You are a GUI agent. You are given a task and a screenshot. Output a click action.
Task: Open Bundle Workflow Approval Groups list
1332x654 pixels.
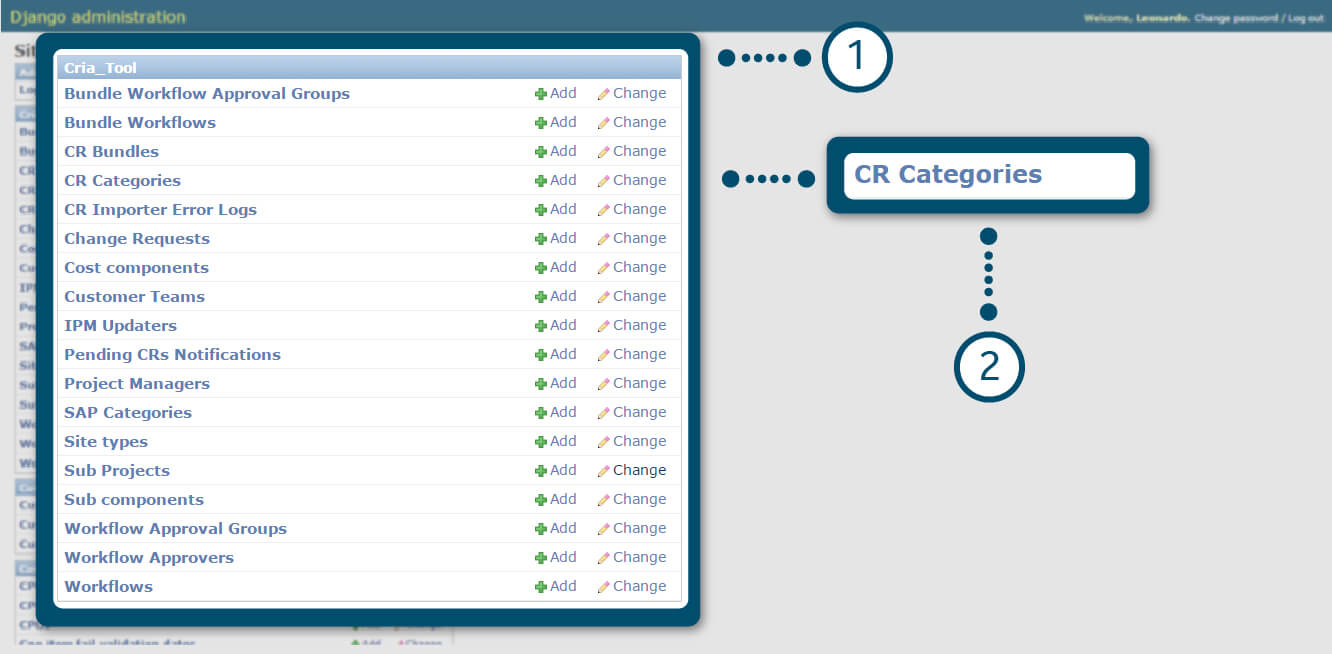pos(206,94)
